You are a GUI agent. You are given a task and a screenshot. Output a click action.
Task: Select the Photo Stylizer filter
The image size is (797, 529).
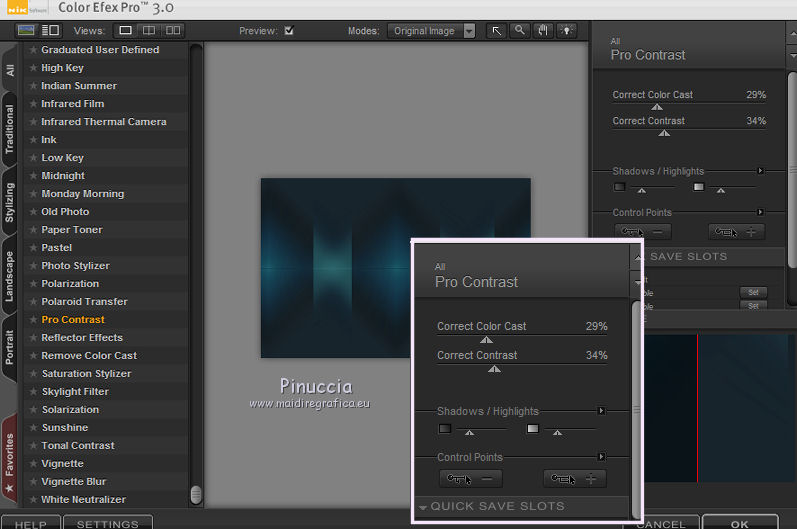coord(76,266)
